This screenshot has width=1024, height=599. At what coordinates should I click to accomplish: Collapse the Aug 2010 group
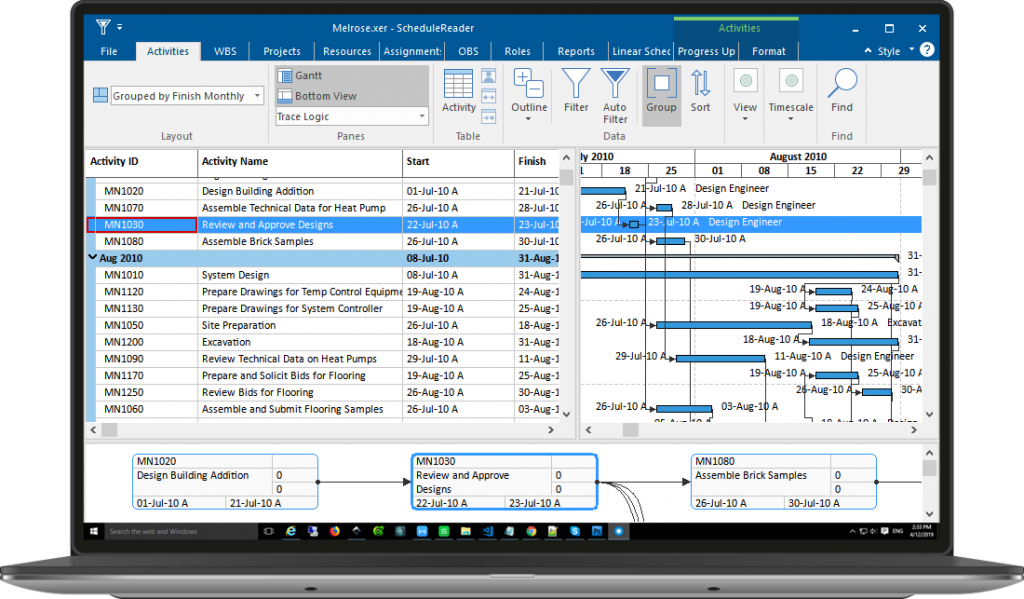[x=93, y=258]
